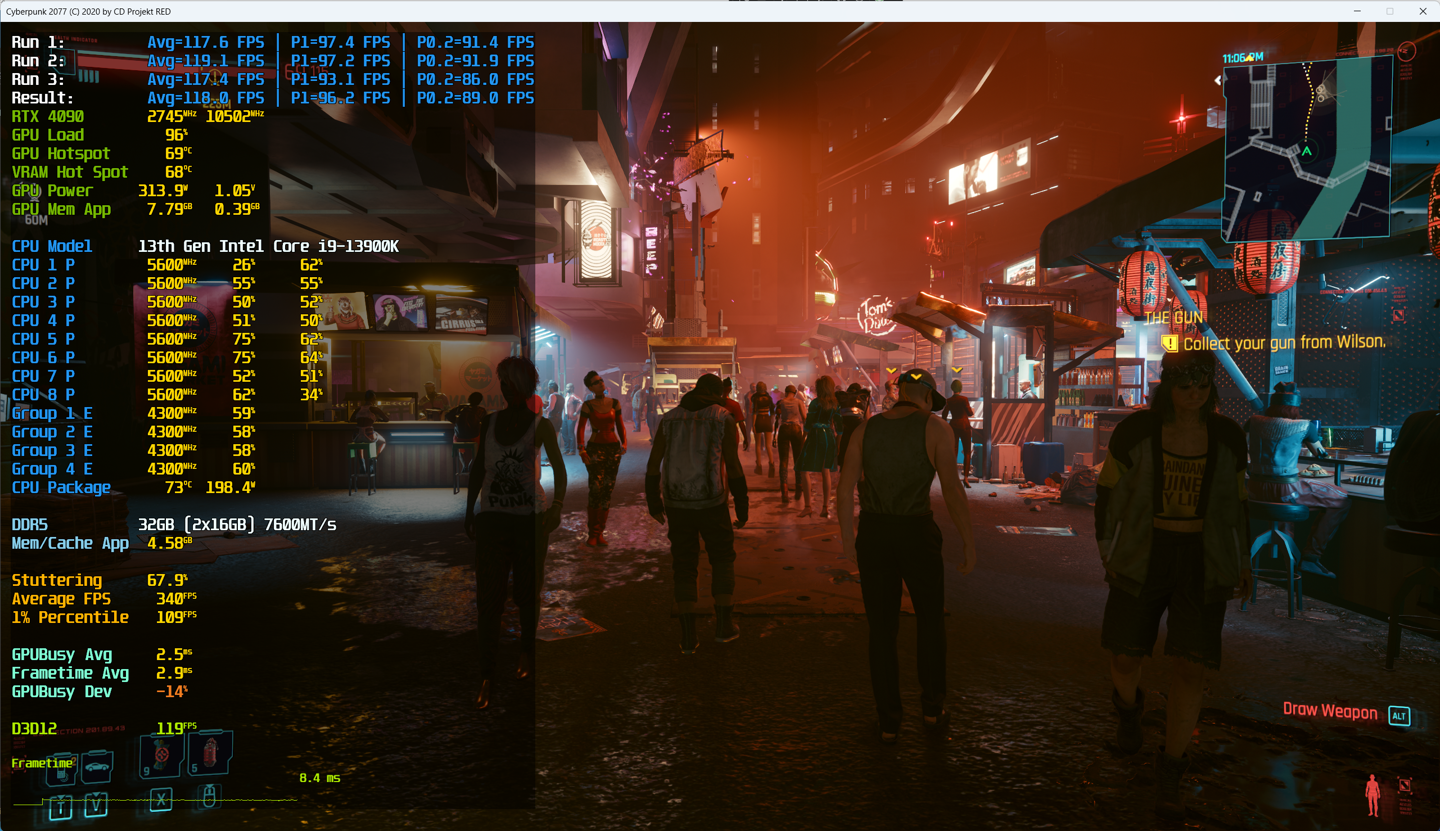Click the Draw Weapon prompt text
Image resolution: width=1440 pixels, height=831 pixels.
coord(1329,710)
